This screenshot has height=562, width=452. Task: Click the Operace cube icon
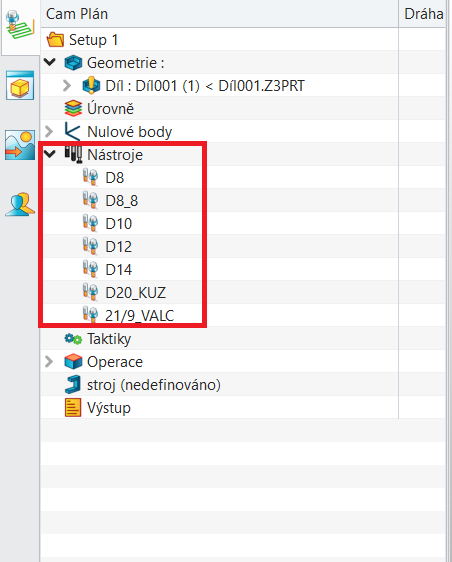pos(73,362)
